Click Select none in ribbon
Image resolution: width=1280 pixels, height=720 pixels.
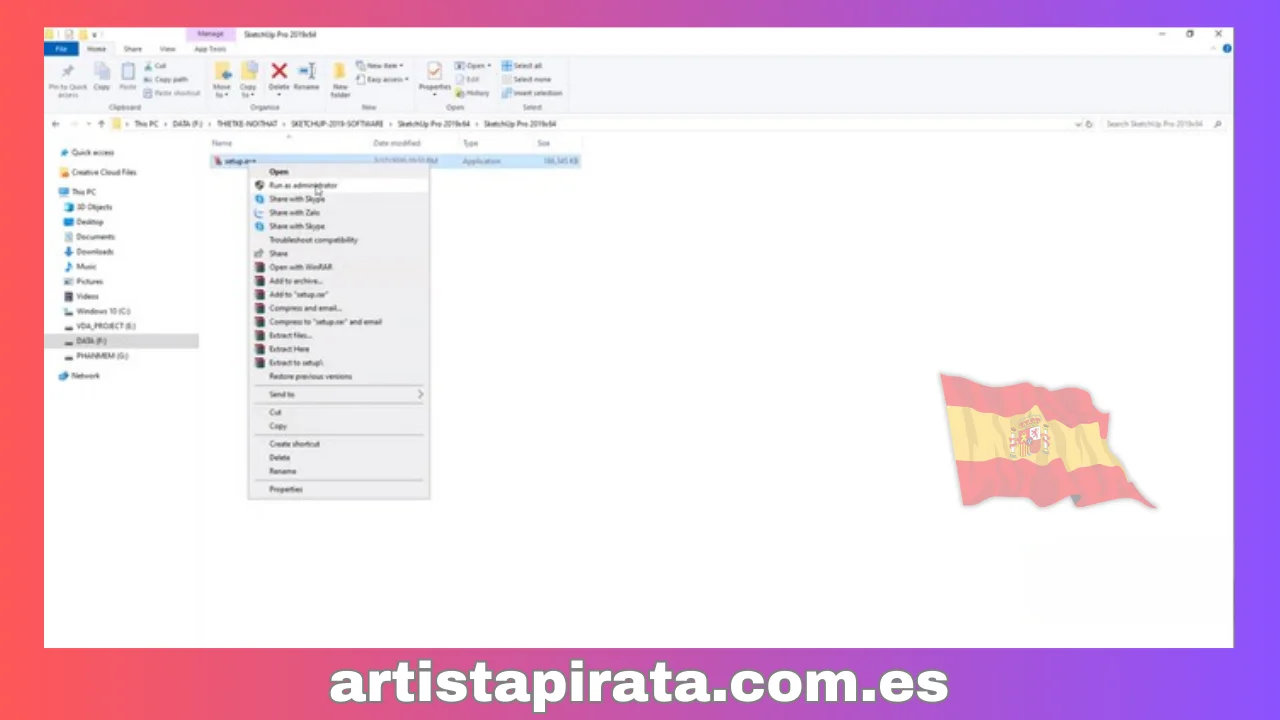526,79
